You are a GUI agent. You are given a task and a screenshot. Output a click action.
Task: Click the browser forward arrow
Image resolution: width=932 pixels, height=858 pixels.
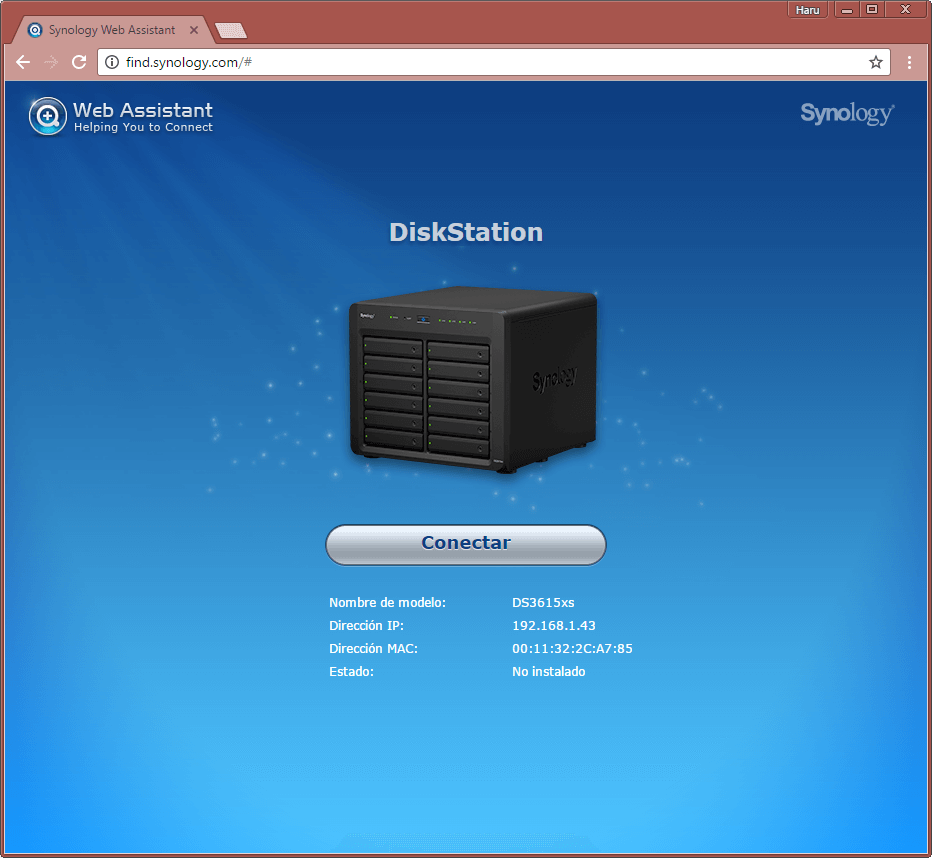[51, 62]
